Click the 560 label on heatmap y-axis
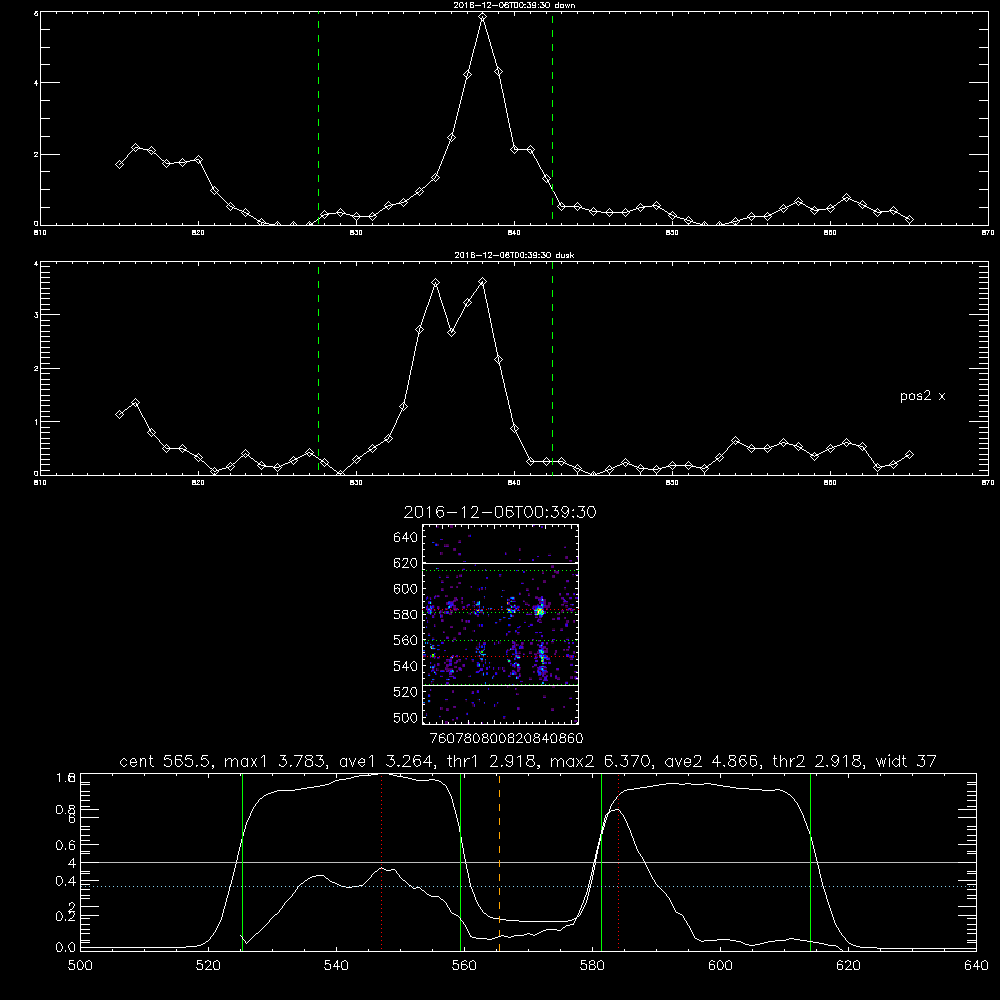 [405, 640]
